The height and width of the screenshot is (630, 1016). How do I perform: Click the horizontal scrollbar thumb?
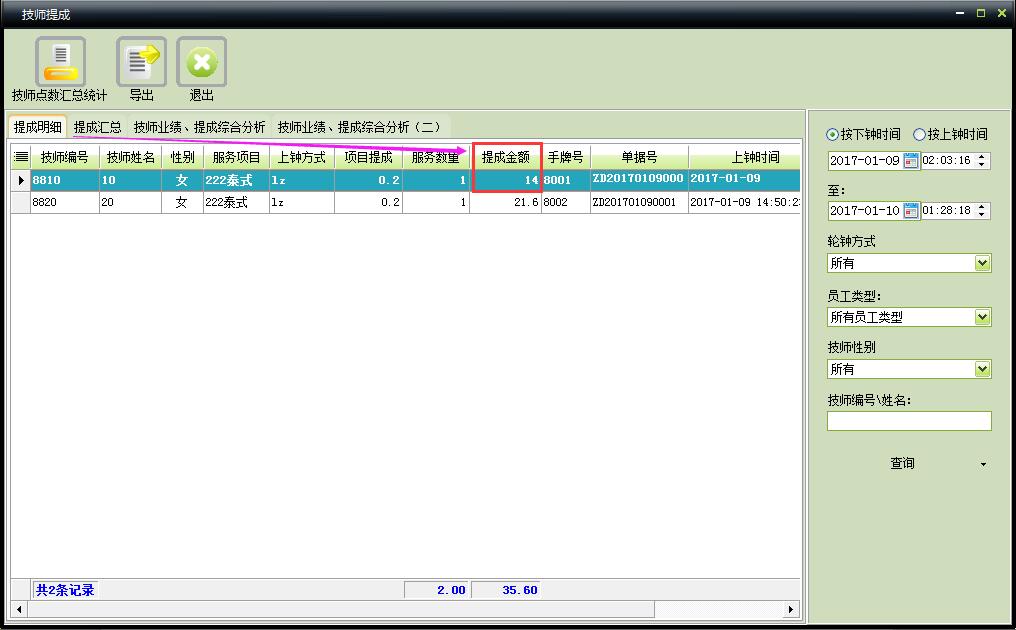click(341, 609)
